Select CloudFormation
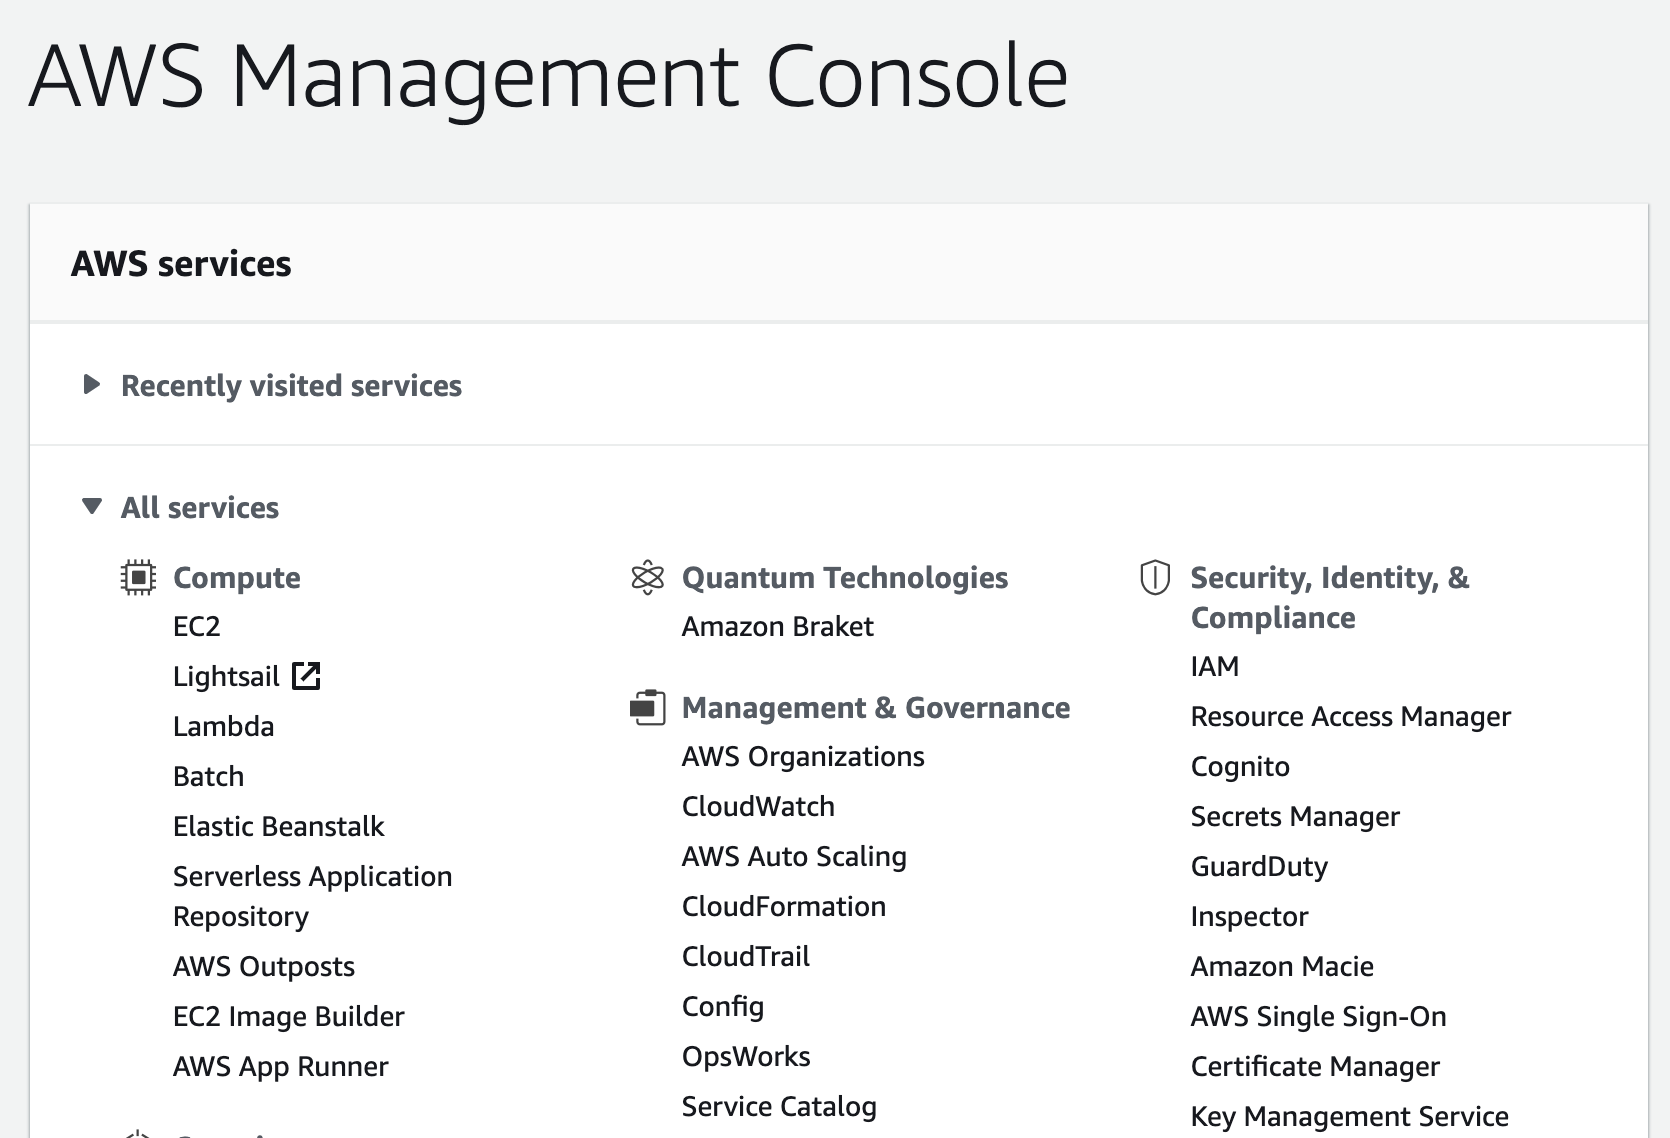This screenshot has height=1138, width=1670. point(784,906)
